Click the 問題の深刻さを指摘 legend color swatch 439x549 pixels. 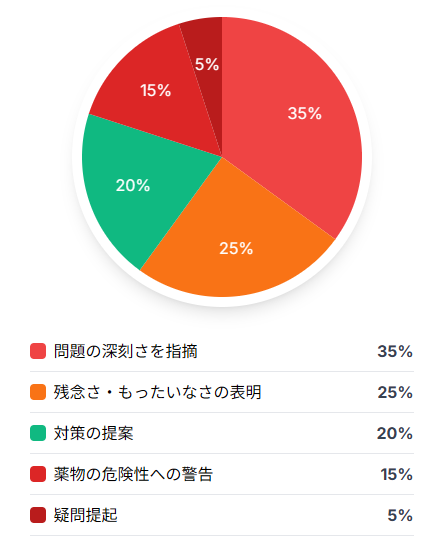tap(38, 351)
